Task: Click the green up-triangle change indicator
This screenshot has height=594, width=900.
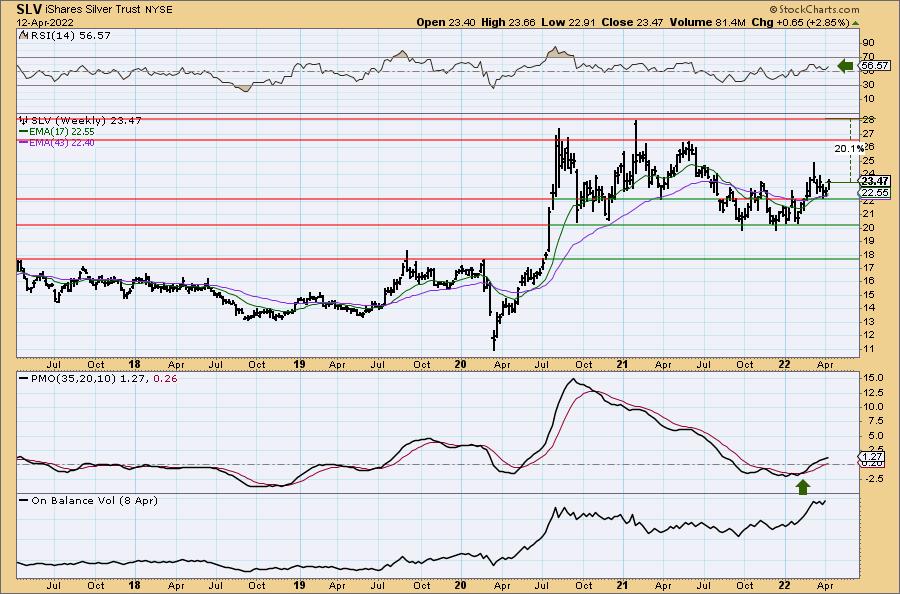Action: 855,23
